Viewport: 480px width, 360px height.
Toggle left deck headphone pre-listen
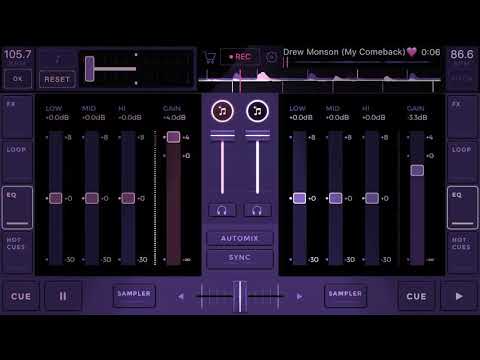[x=222, y=211]
